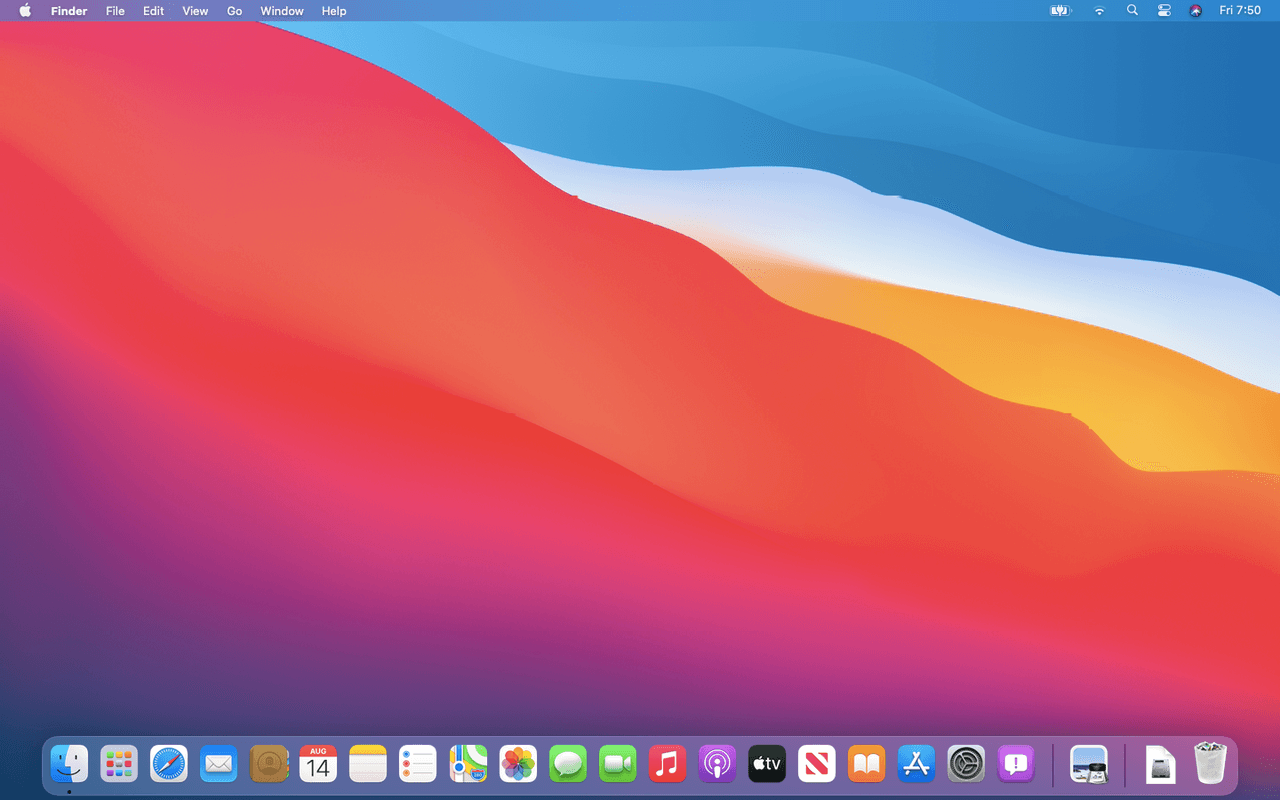Open the Edit menu
The width and height of the screenshot is (1280, 800).
[153, 11]
